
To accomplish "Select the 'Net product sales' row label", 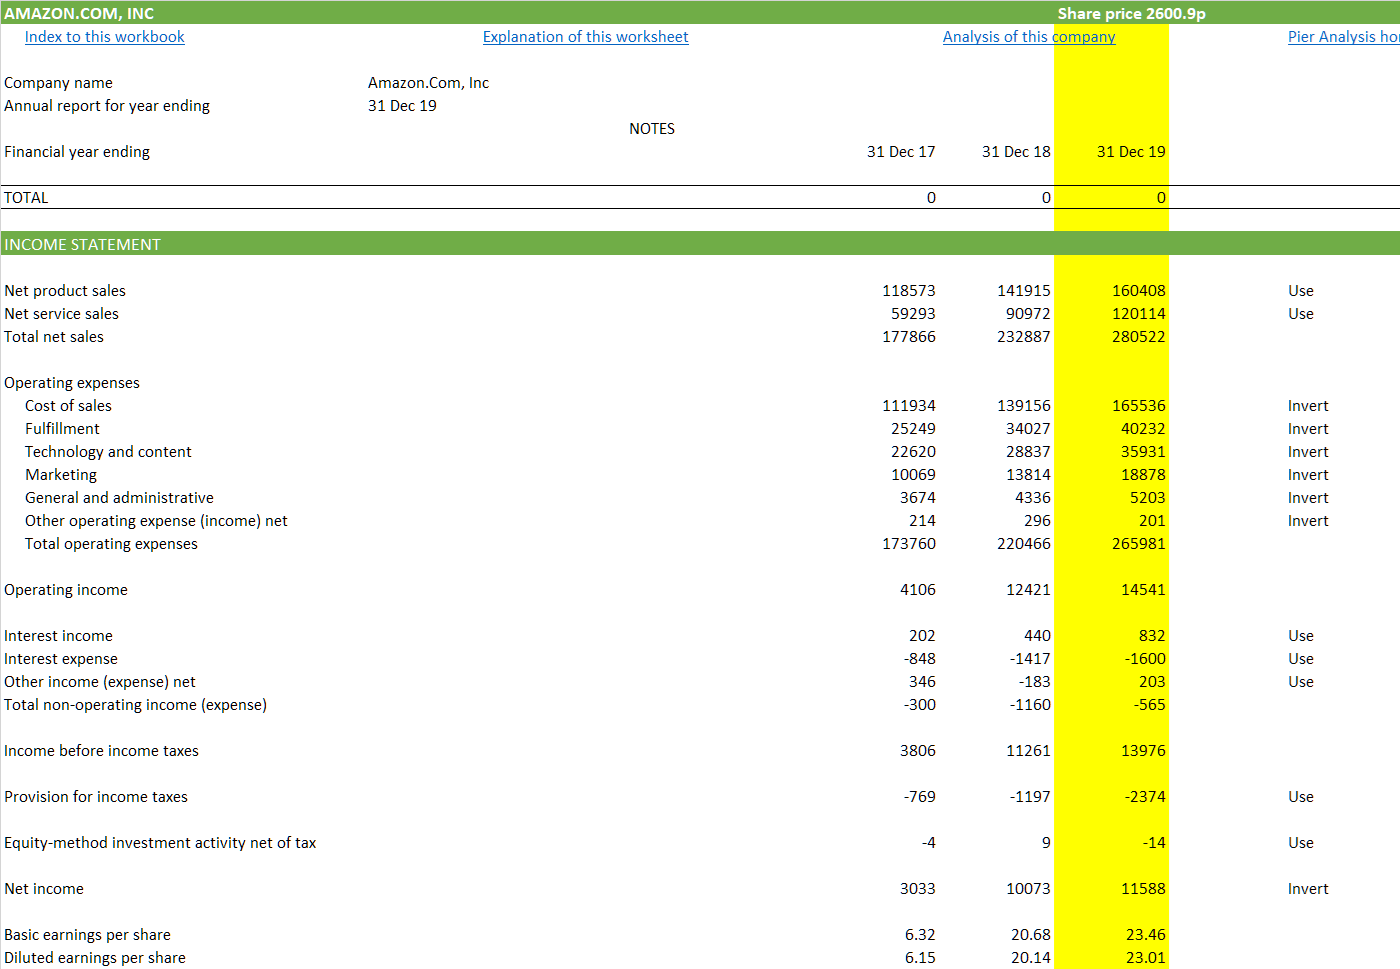I will [x=65, y=291].
